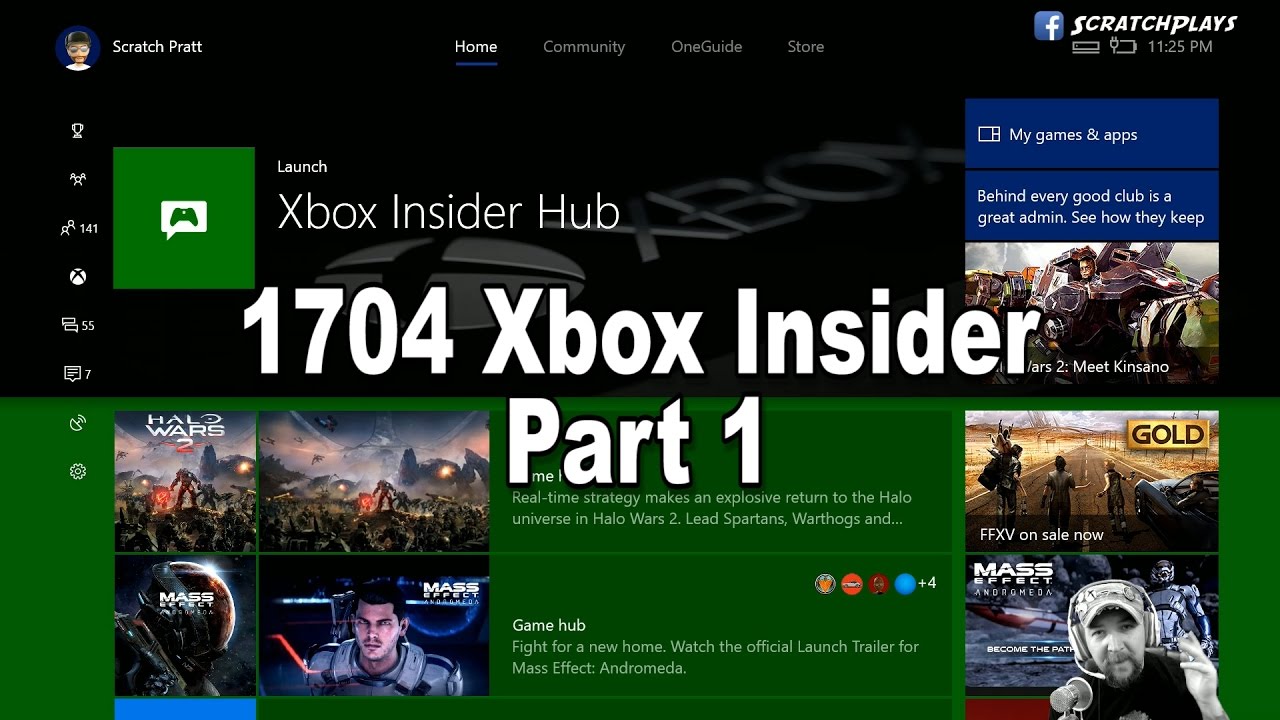Switch to the Home tab

pyautogui.click(x=476, y=47)
